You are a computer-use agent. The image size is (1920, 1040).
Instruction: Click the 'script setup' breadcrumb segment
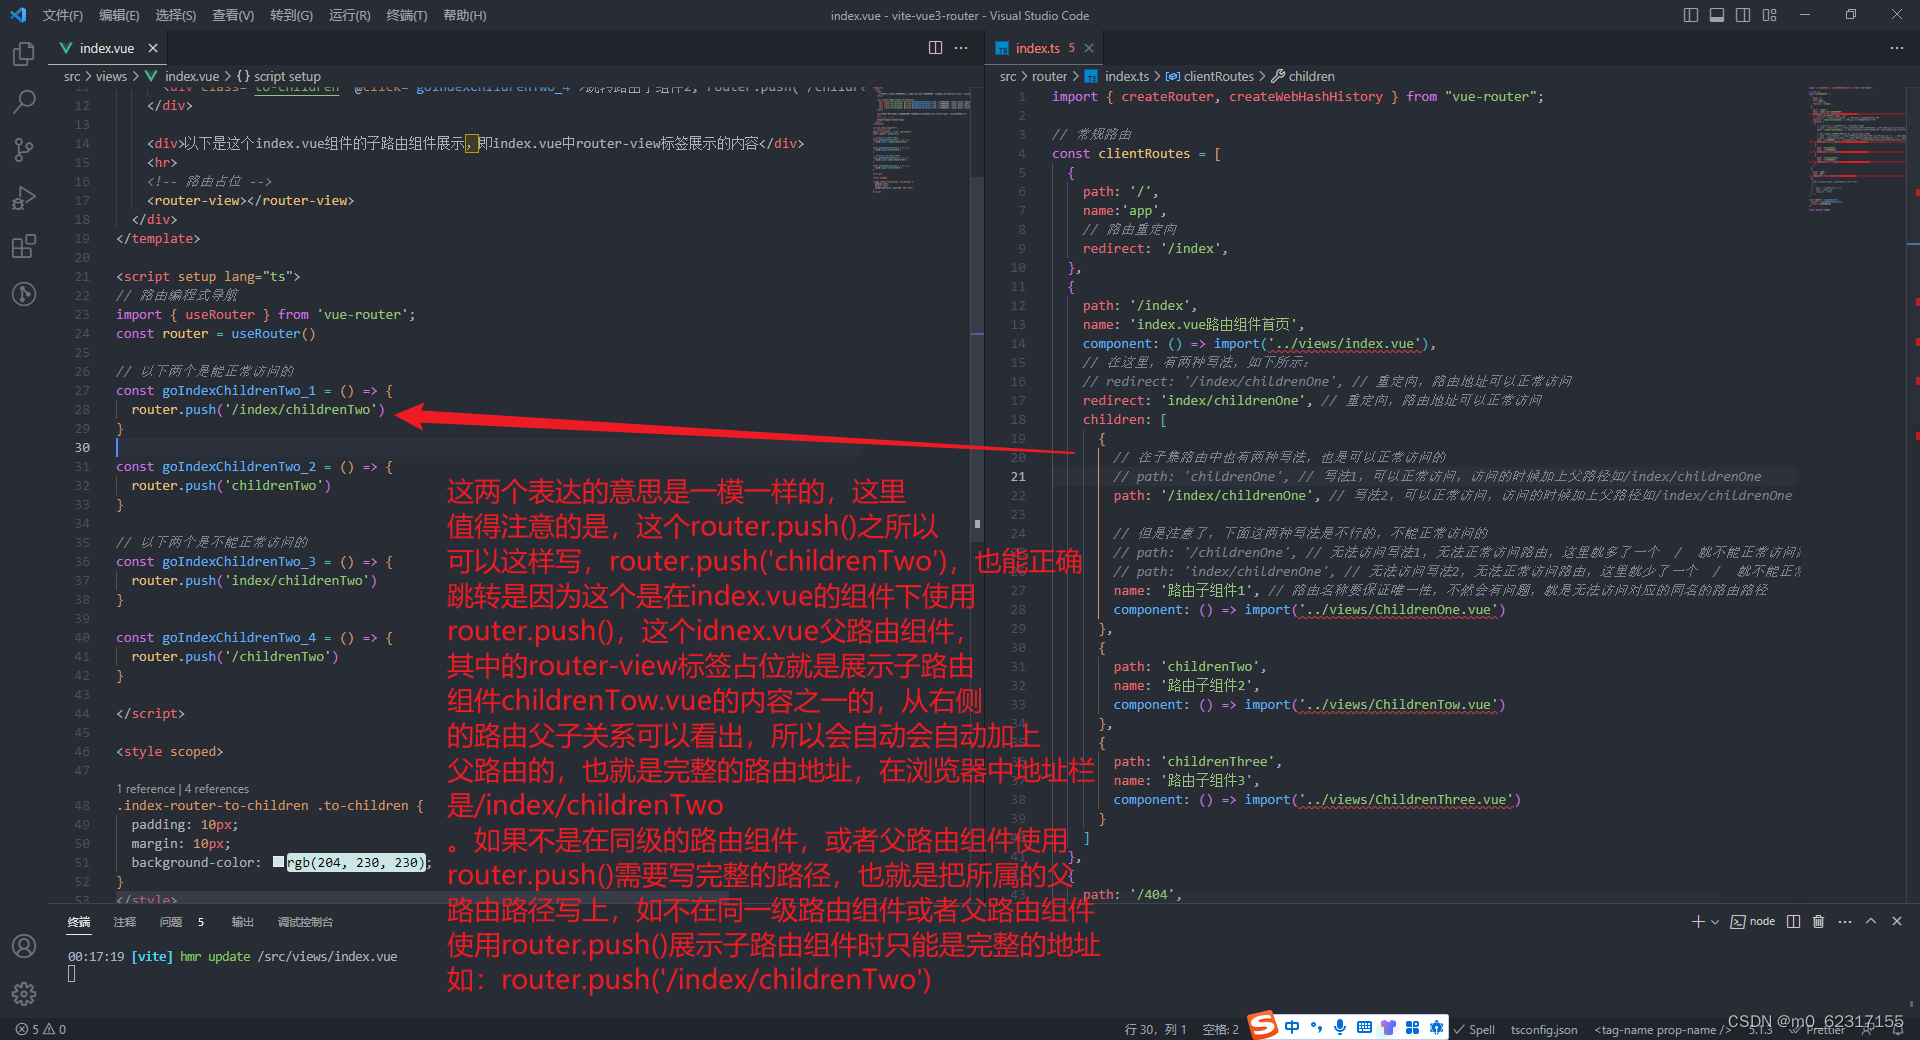287,77
